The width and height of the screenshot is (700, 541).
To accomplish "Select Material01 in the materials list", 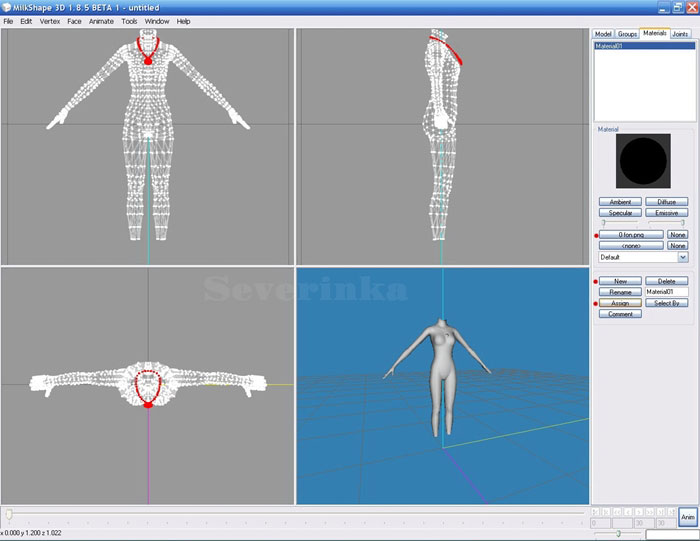I will point(611,46).
